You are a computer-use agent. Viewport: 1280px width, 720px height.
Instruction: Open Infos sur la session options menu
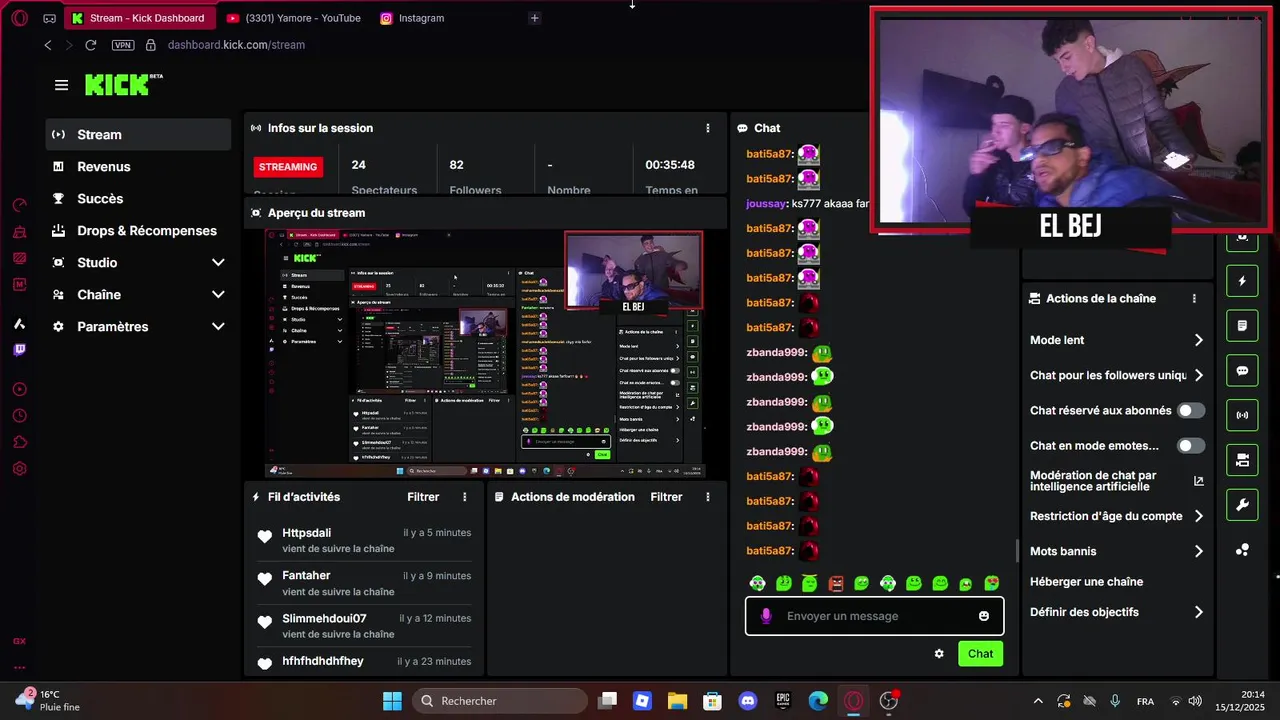[x=708, y=128]
